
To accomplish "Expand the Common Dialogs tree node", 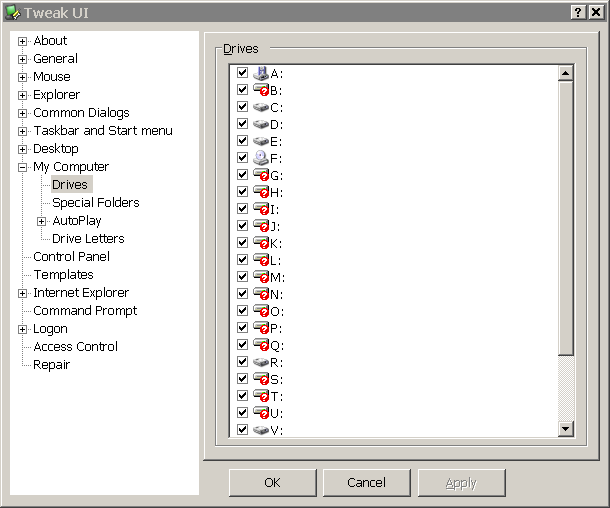I will coord(23,113).
